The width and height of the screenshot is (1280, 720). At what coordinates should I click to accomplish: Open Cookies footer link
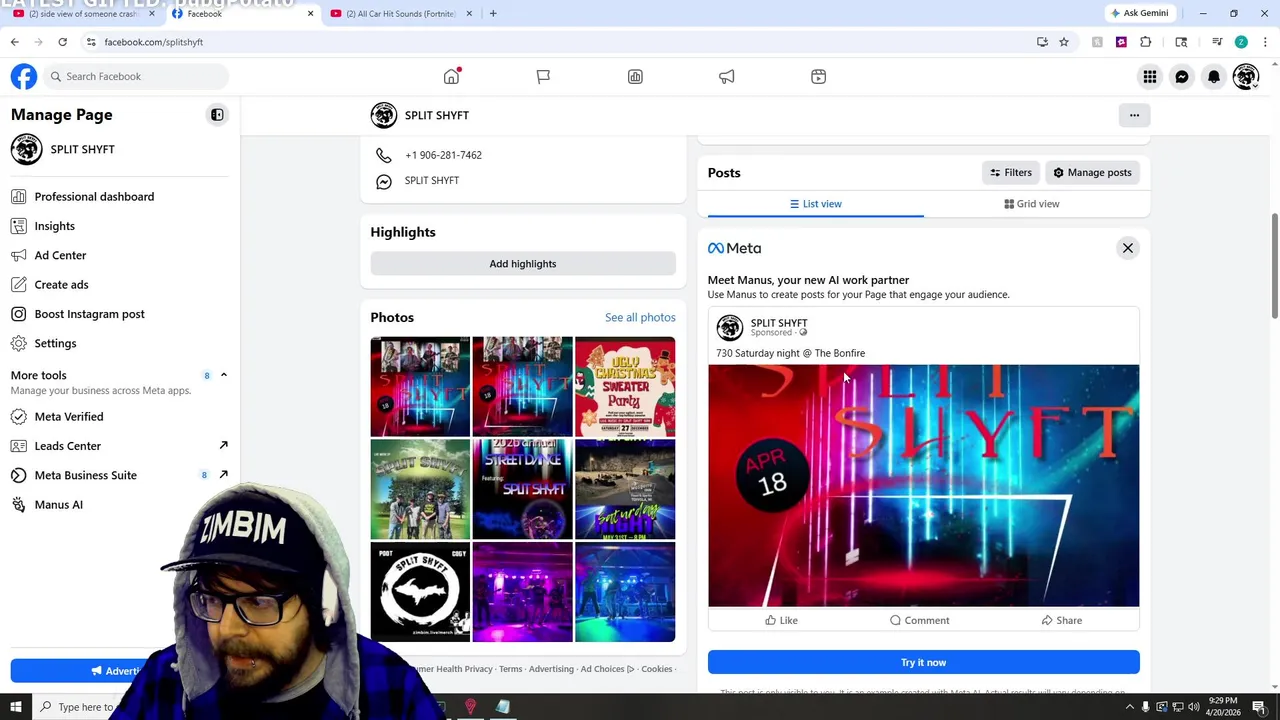point(657,669)
